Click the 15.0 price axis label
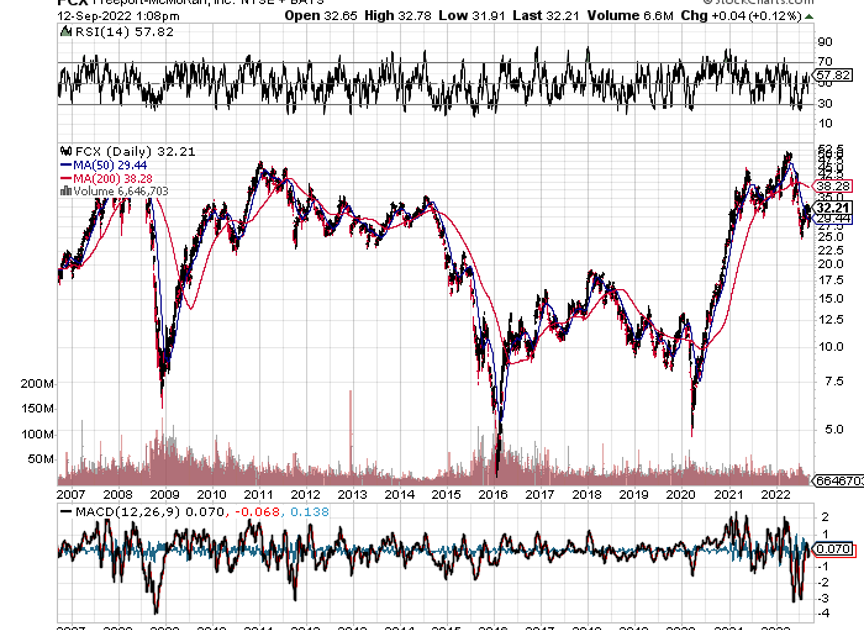 coord(830,299)
